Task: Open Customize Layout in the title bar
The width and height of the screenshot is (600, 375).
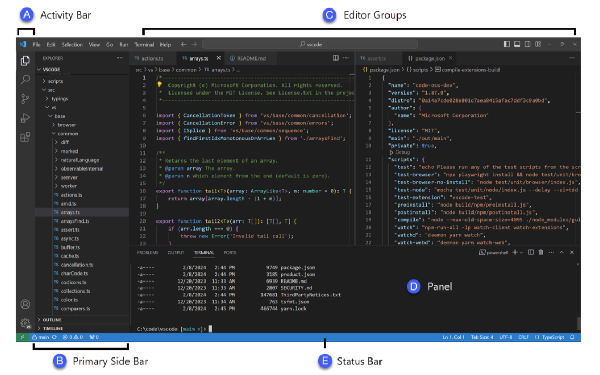Action: coord(538,44)
